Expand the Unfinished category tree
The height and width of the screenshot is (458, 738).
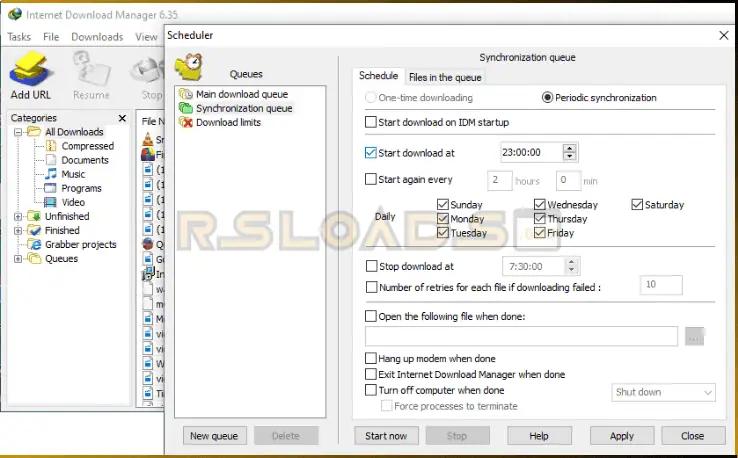(x=18, y=216)
